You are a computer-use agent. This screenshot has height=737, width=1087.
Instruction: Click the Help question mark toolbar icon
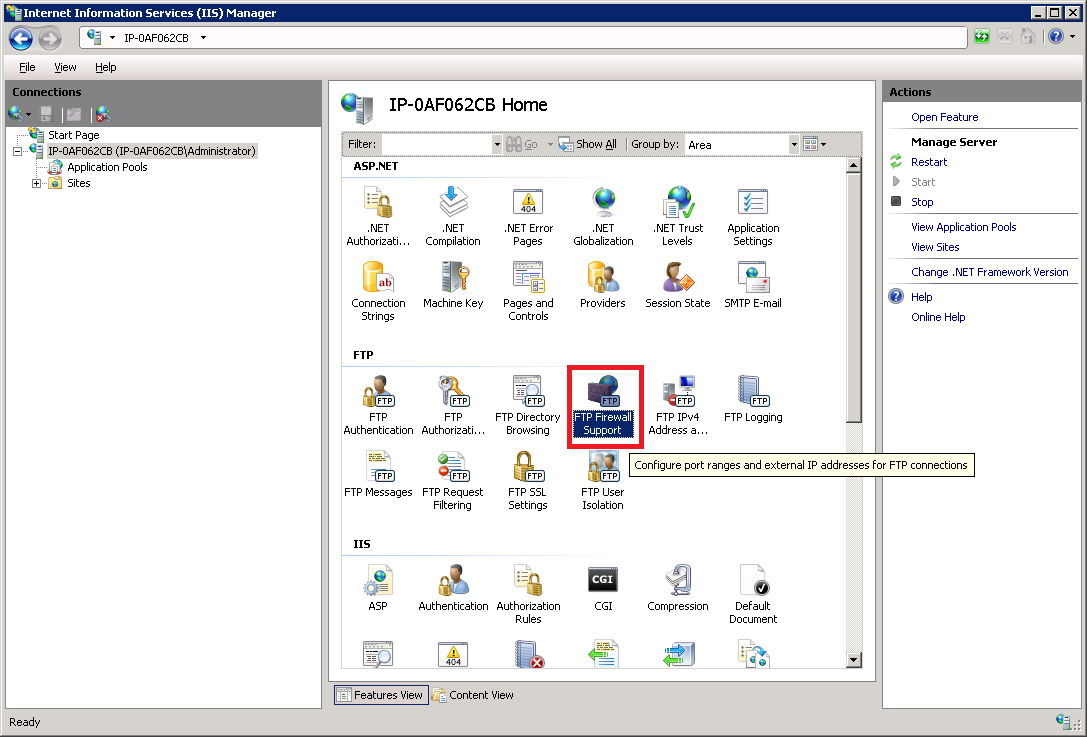[1056, 37]
